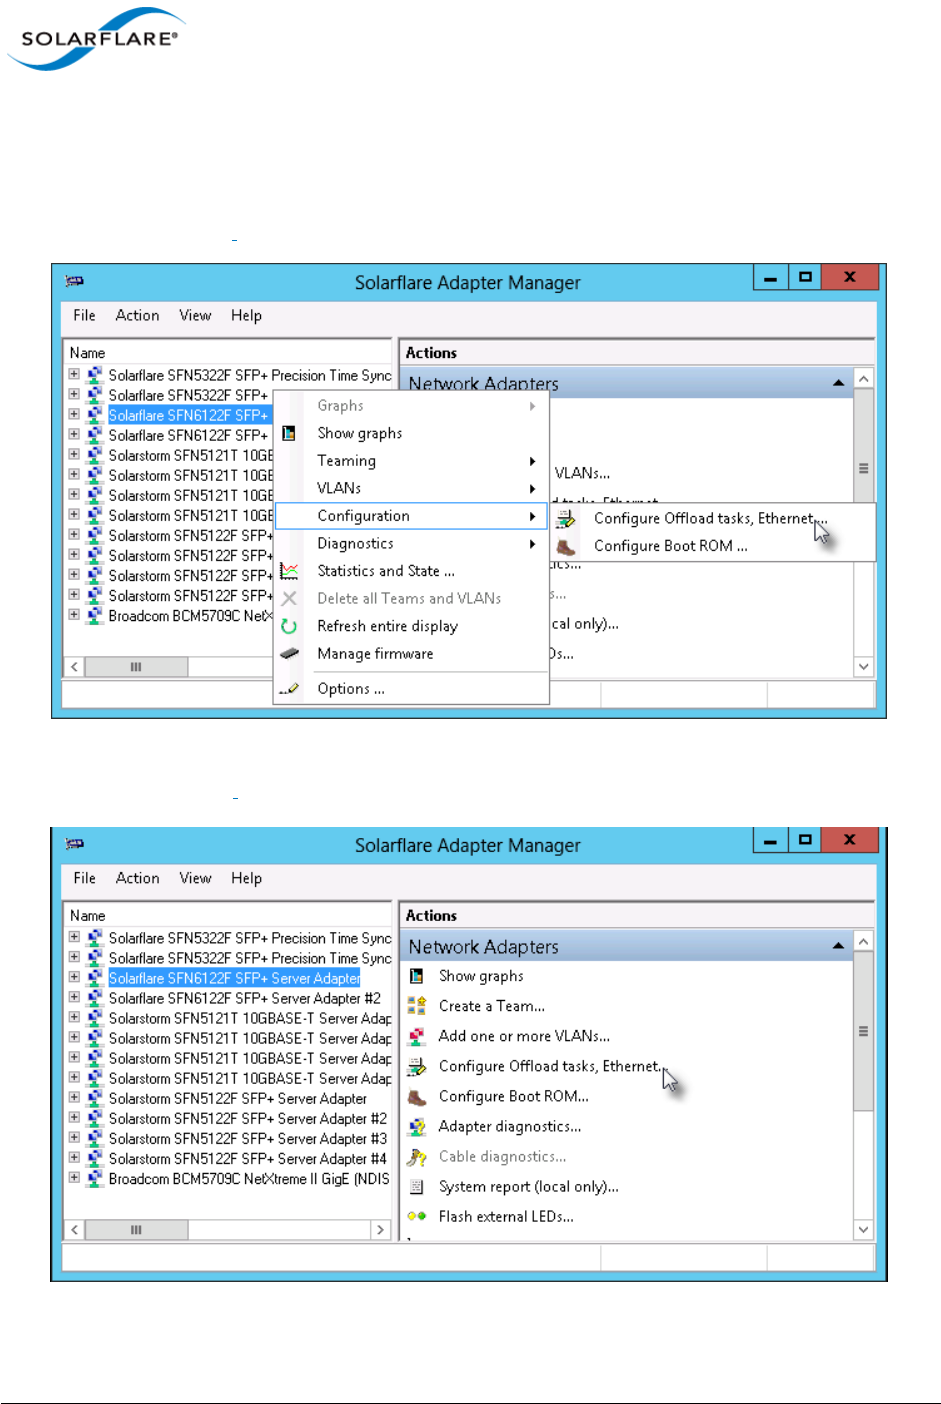Click Actions pane scroll-up arrow in lower window
941x1404 pixels.
point(864,941)
